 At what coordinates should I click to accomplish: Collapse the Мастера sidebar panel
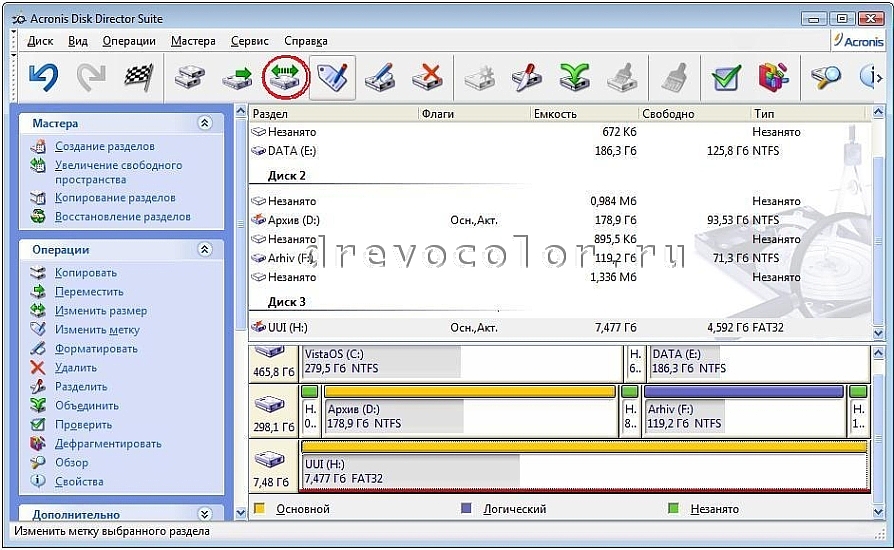click(205, 123)
